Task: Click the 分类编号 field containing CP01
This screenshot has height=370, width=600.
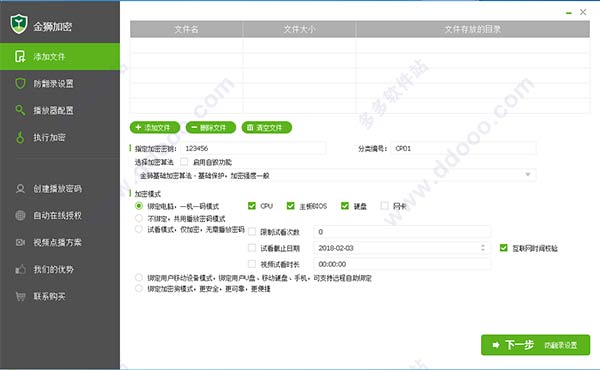Action: 463,148
